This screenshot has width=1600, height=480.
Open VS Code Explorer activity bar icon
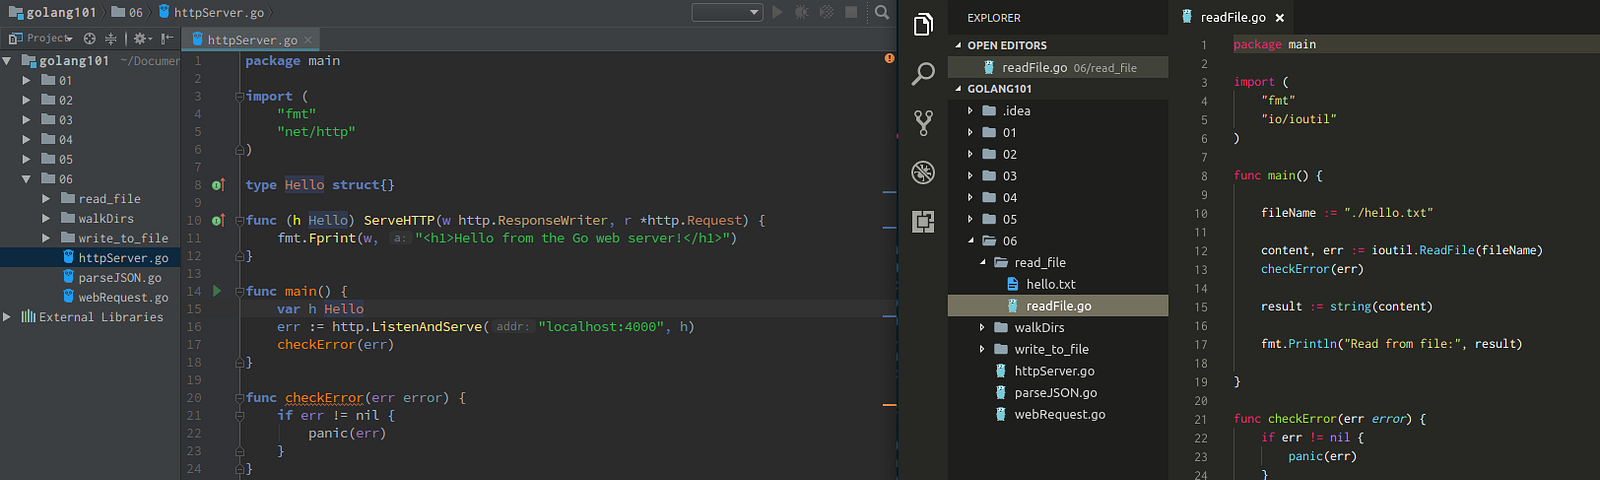[x=923, y=24]
